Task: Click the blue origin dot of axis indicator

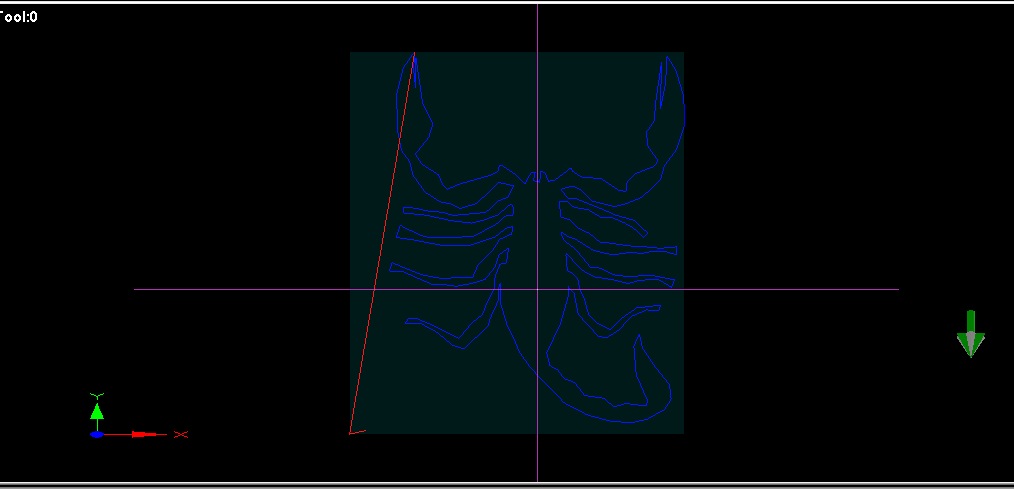Action: pyautogui.click(x=96, y=435)
